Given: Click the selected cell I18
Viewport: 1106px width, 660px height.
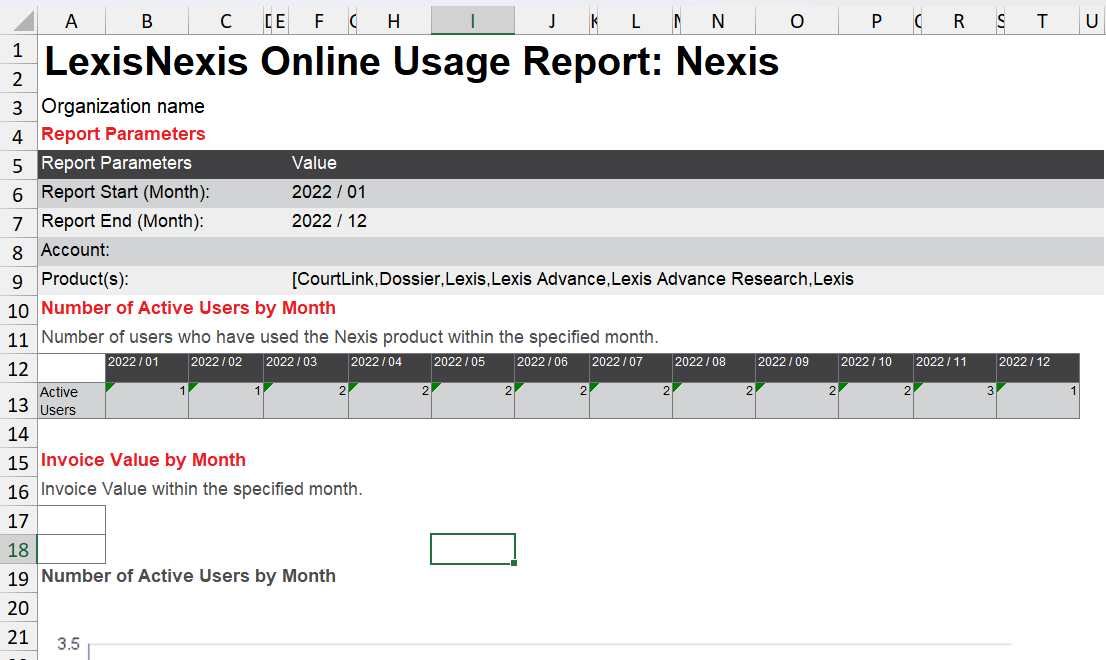Looking at the screenshot, I should [x=473, y=549].
